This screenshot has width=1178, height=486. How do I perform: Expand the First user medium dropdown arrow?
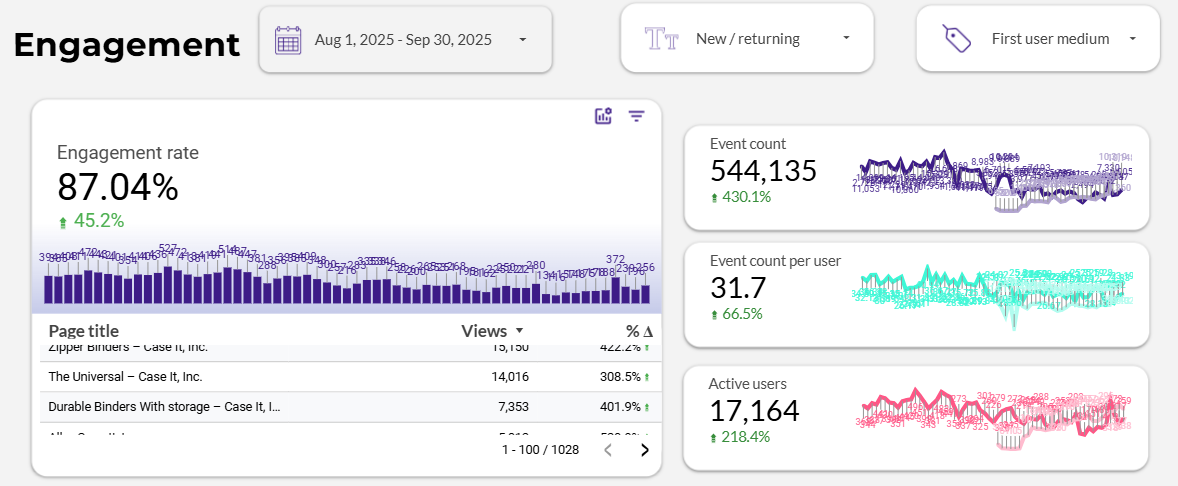1132,38
